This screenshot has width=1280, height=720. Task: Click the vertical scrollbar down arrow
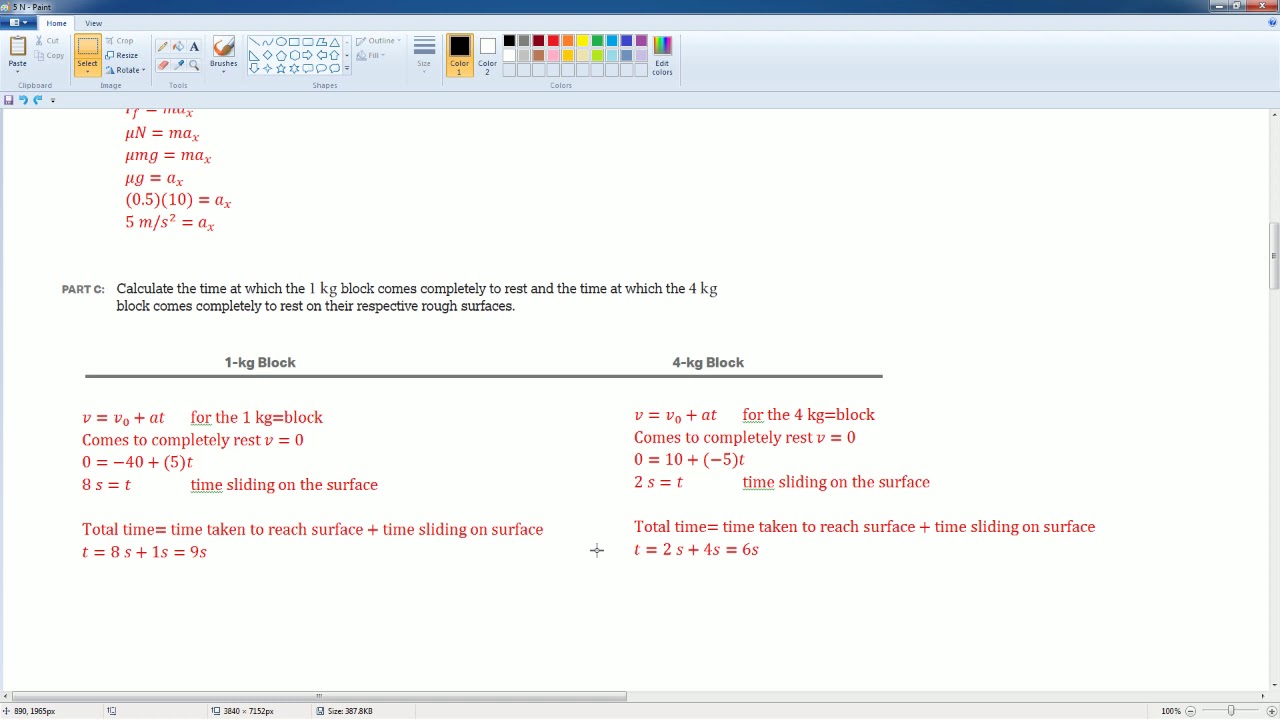pyautogui.click(x=1274, y=687)
